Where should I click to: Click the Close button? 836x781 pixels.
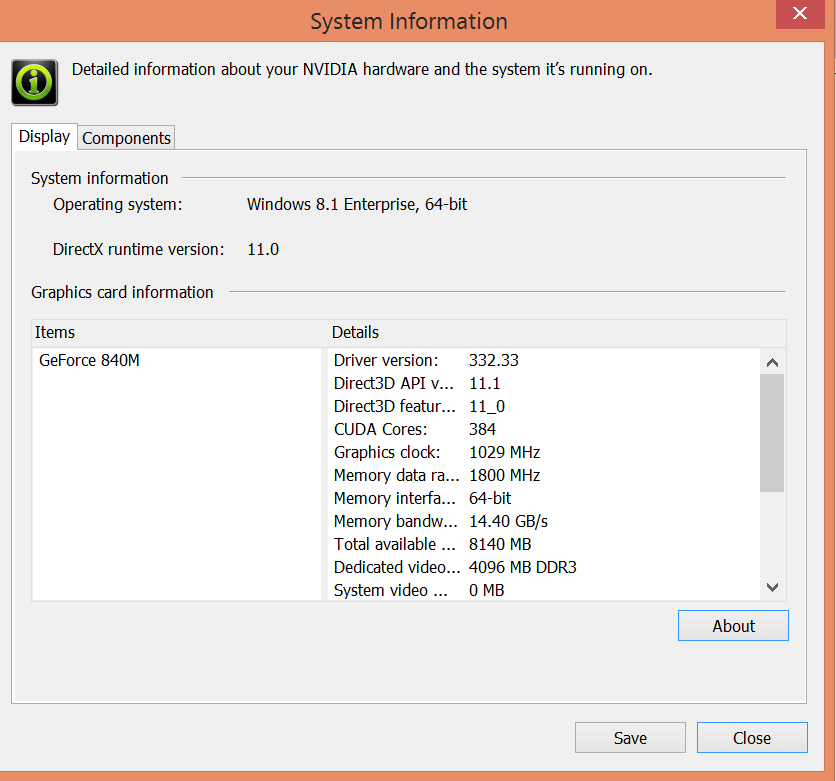coord(752,738)
